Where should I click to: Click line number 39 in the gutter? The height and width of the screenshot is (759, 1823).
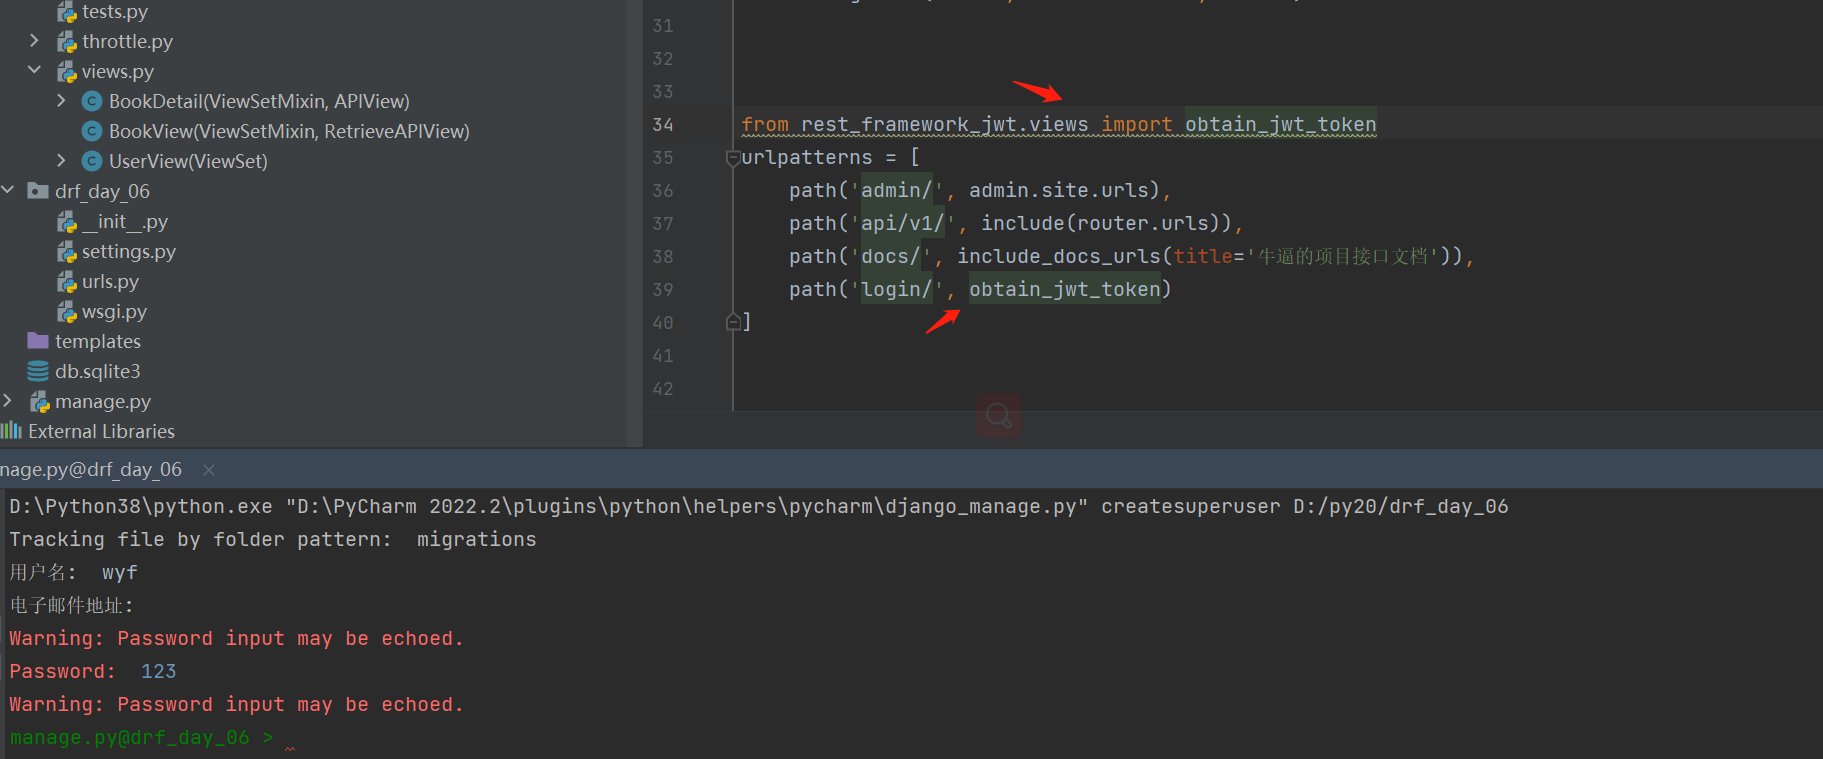[663, 290]
